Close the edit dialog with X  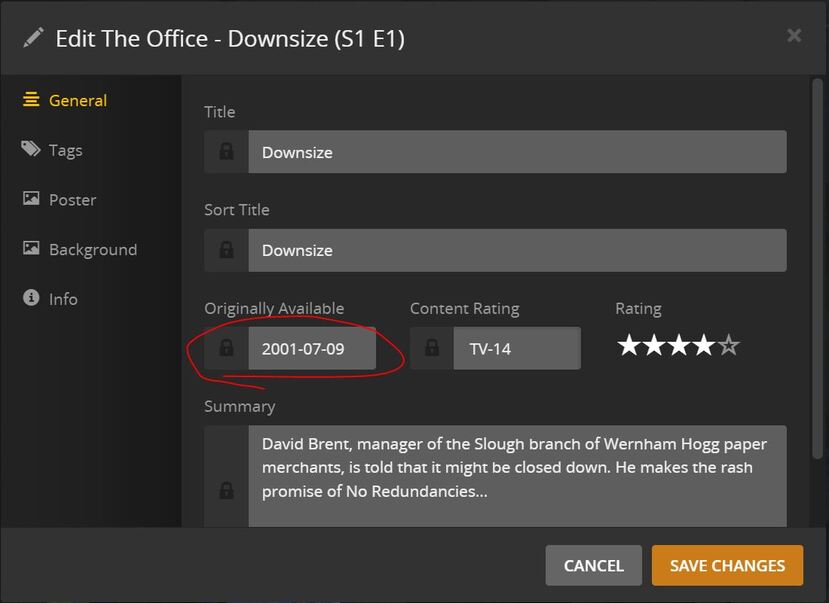(794, 35)
